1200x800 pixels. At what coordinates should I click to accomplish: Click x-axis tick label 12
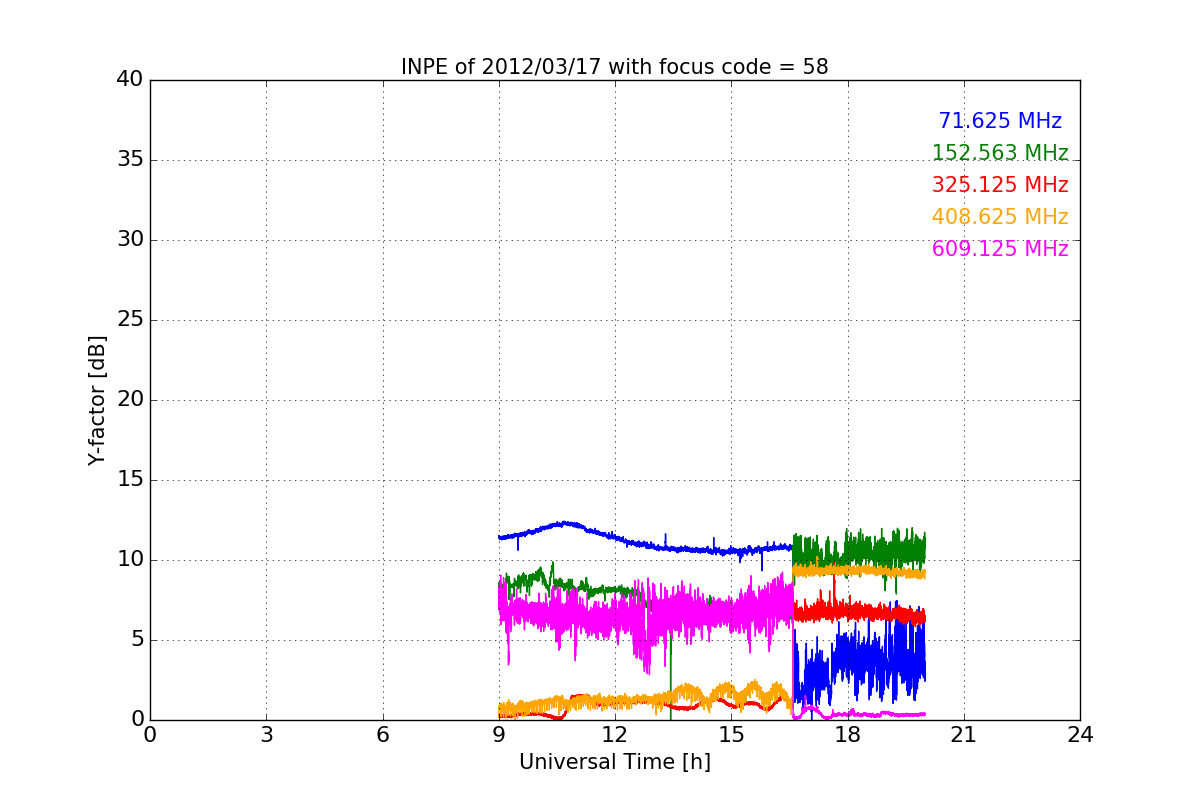[615, 734]
